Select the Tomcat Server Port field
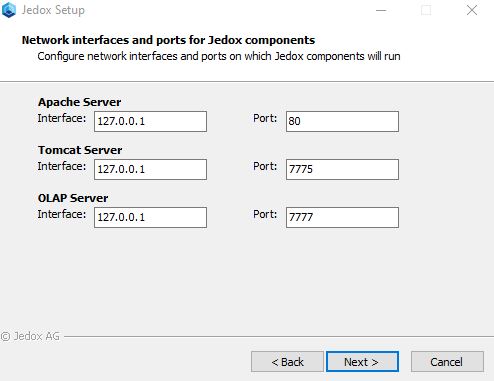494x381 pixels. point(342,169)
